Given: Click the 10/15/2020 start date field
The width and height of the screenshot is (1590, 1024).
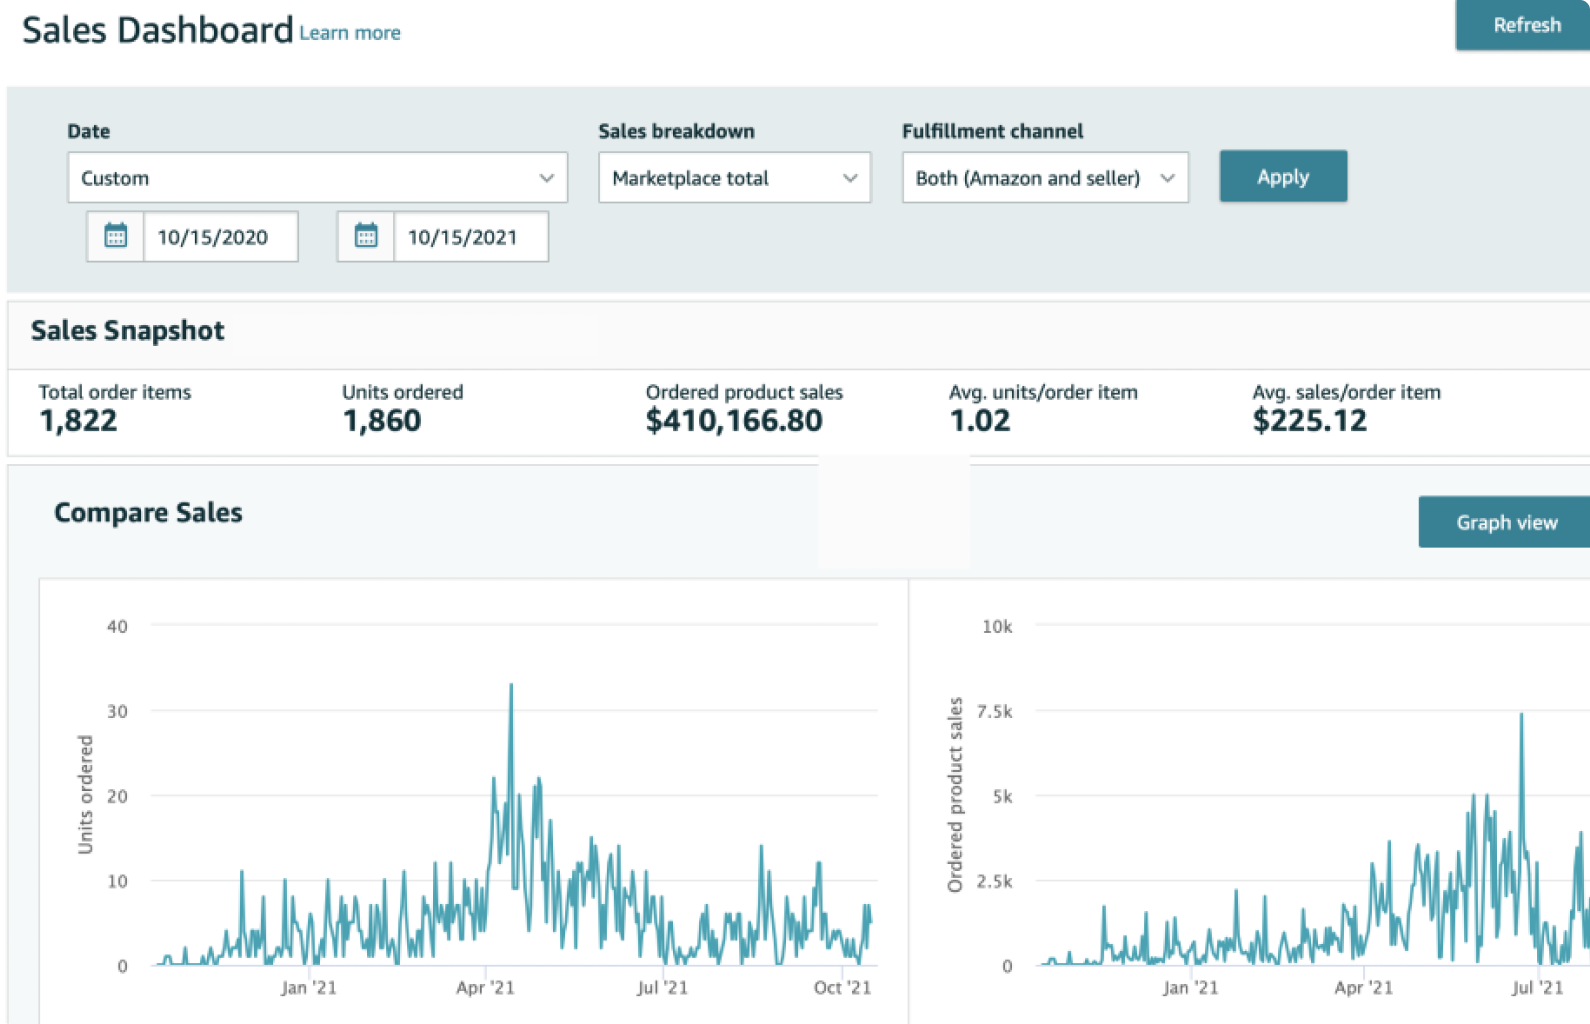Looking at the screenshot, I should (220, 237).
